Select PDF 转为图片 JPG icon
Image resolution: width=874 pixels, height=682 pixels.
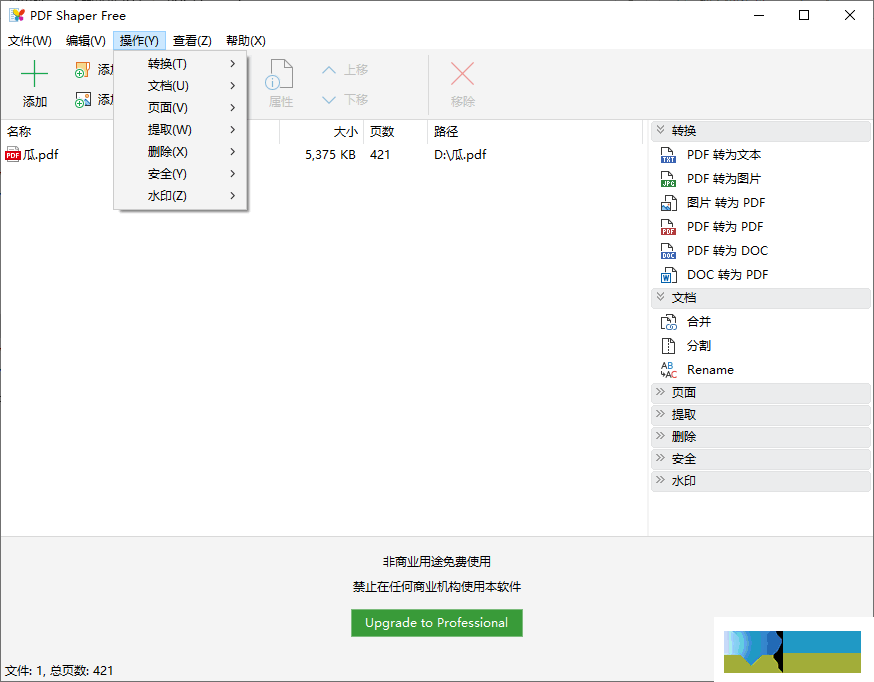tap(668, 179)
